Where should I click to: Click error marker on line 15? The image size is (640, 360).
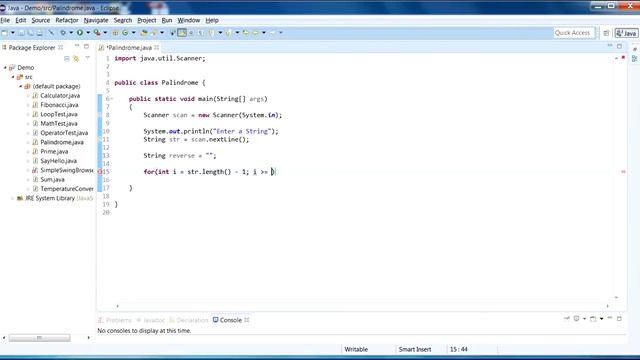pos(100,172)
